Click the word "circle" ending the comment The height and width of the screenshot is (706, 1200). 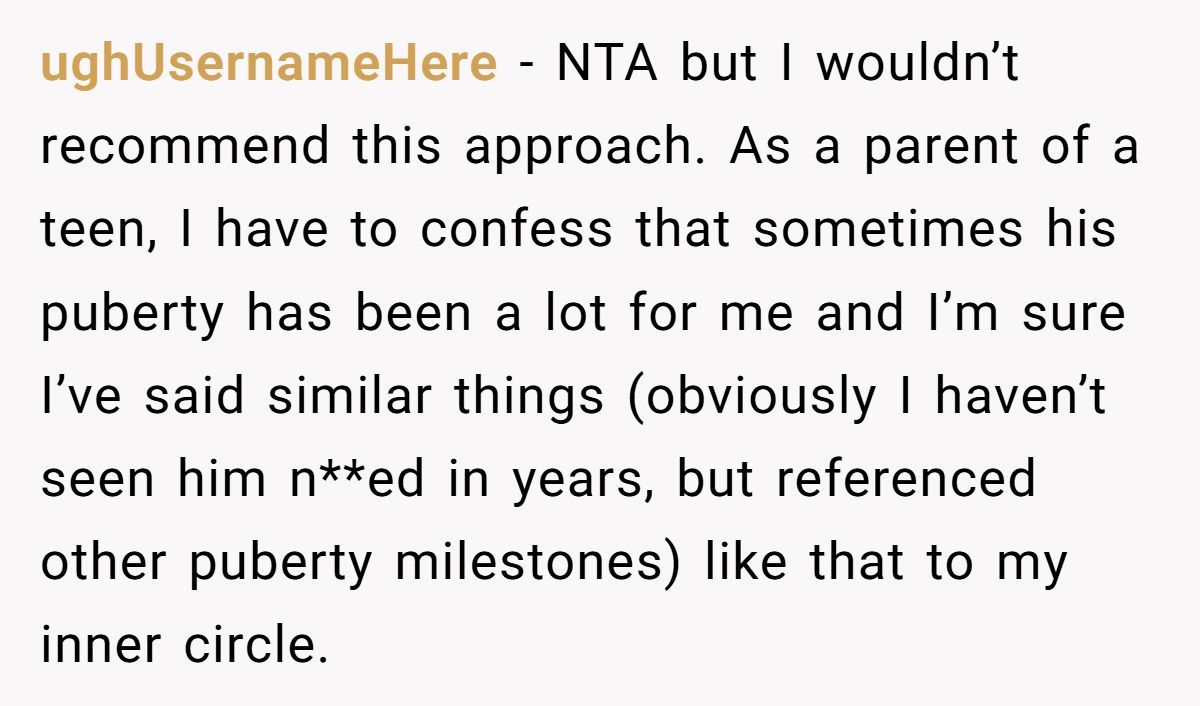click(255, 645)
